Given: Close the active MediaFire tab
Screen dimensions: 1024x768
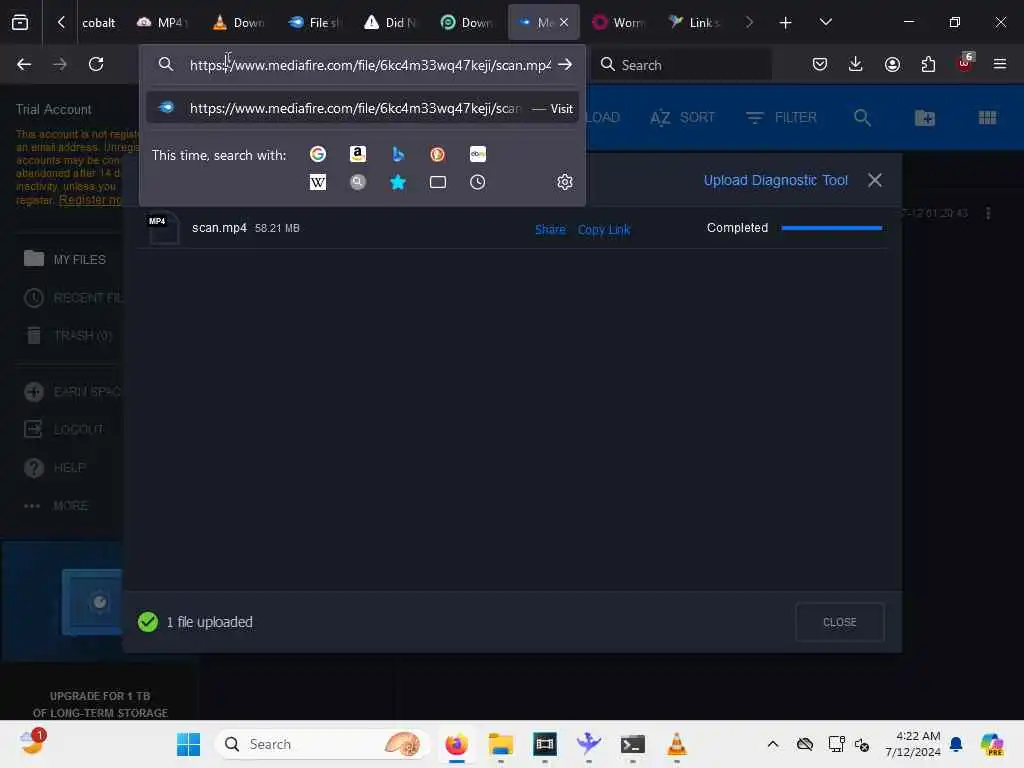Looking at the screenshot, I should (564, 22).
